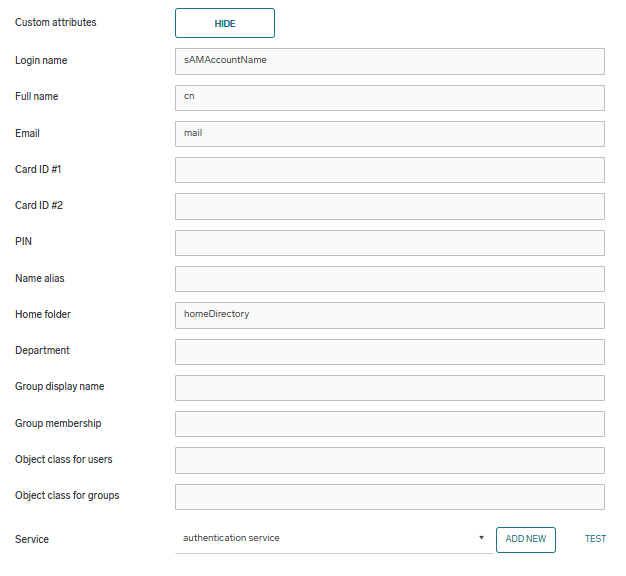Image resolution: width=626 pixels, height=576 pixels.
Task: Focus the Group display name field
Action: (389, 387)
